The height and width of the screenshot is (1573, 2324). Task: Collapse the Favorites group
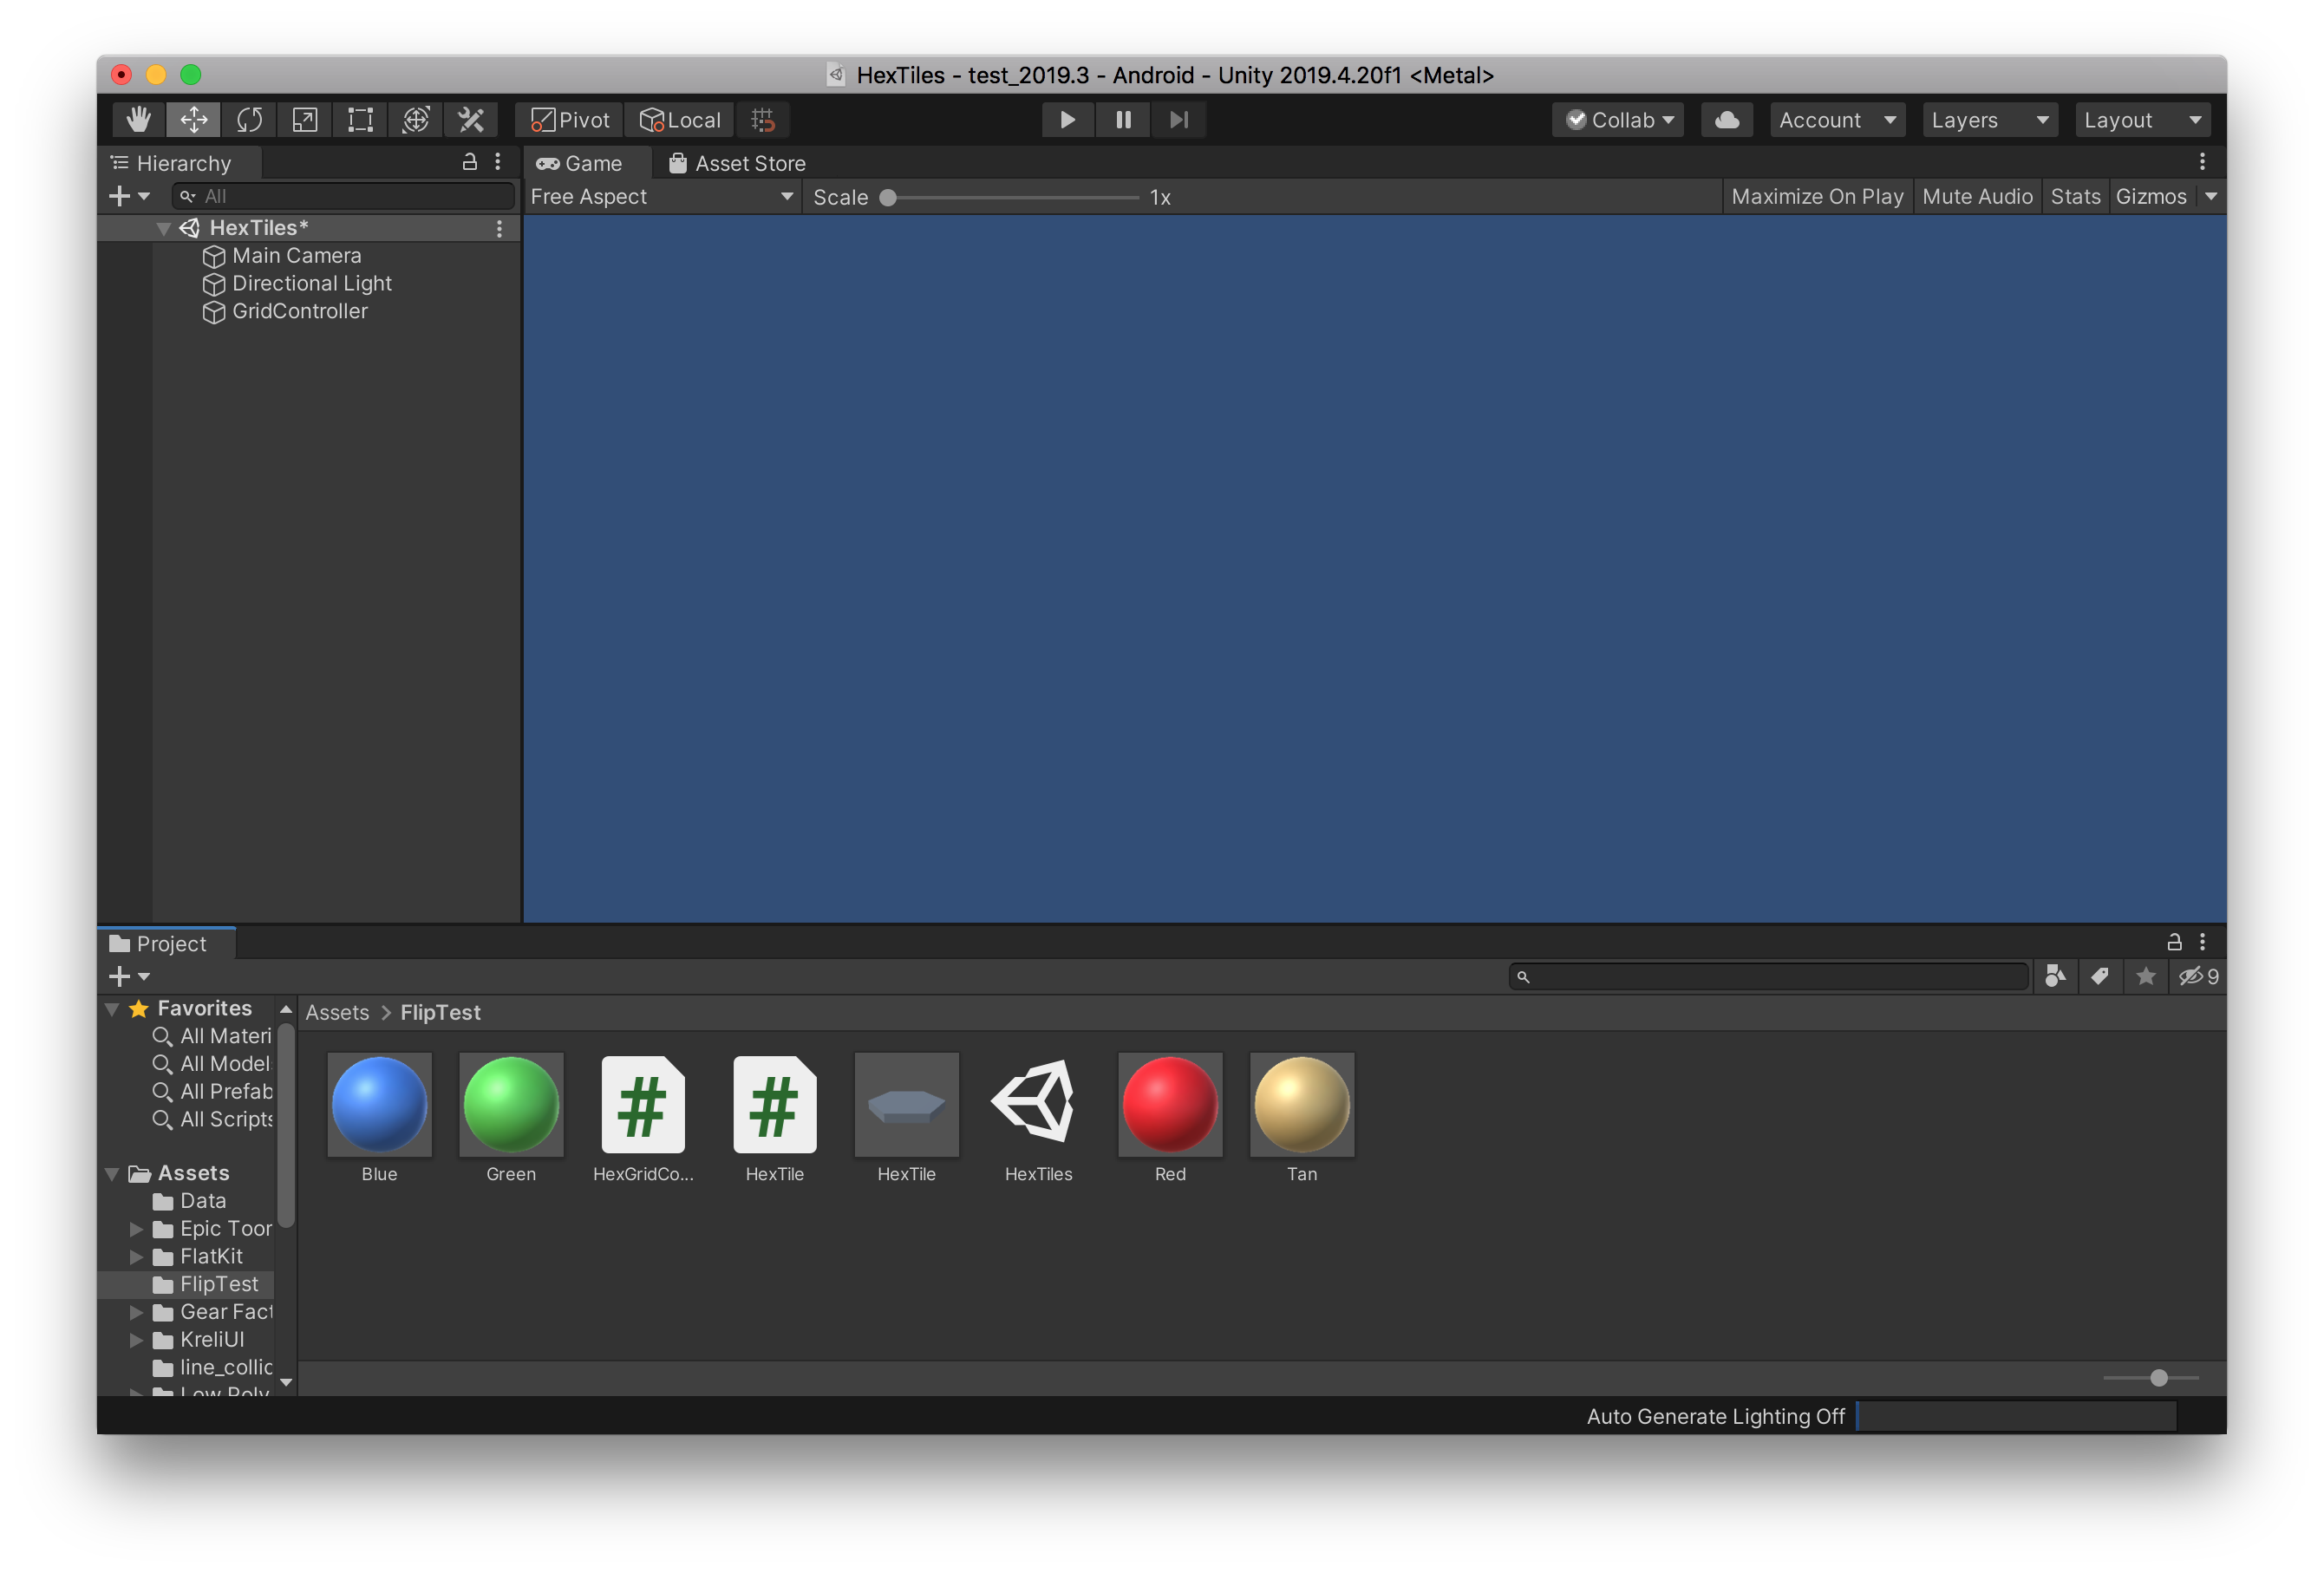(x=111, y=1009)
